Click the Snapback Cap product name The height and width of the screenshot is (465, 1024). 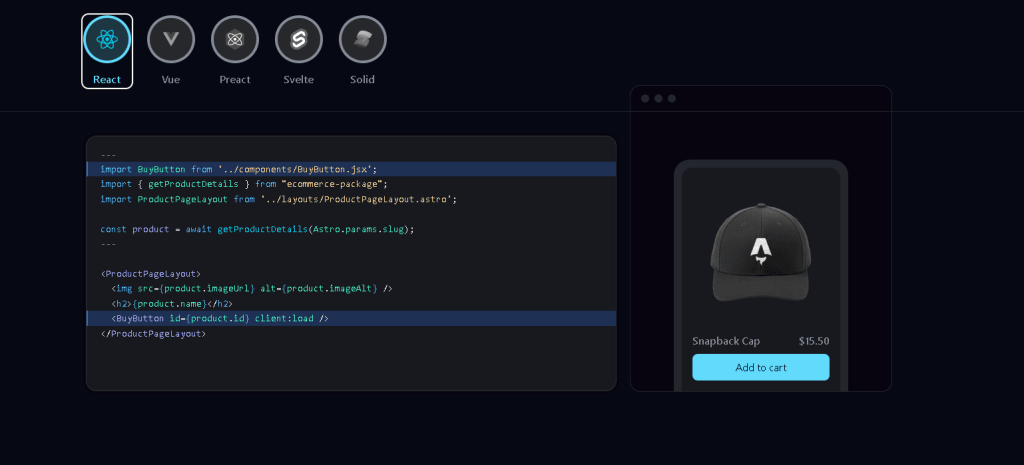(x=726, y=341)
